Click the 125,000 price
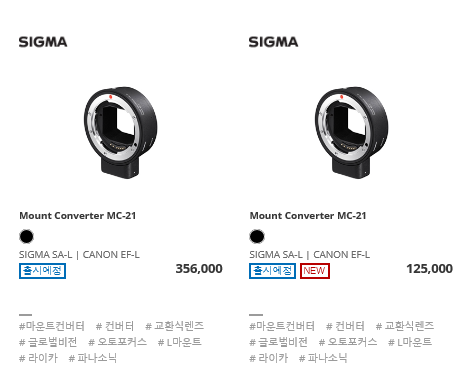Screen dimensions: 466x385 [x=429, y=269]
